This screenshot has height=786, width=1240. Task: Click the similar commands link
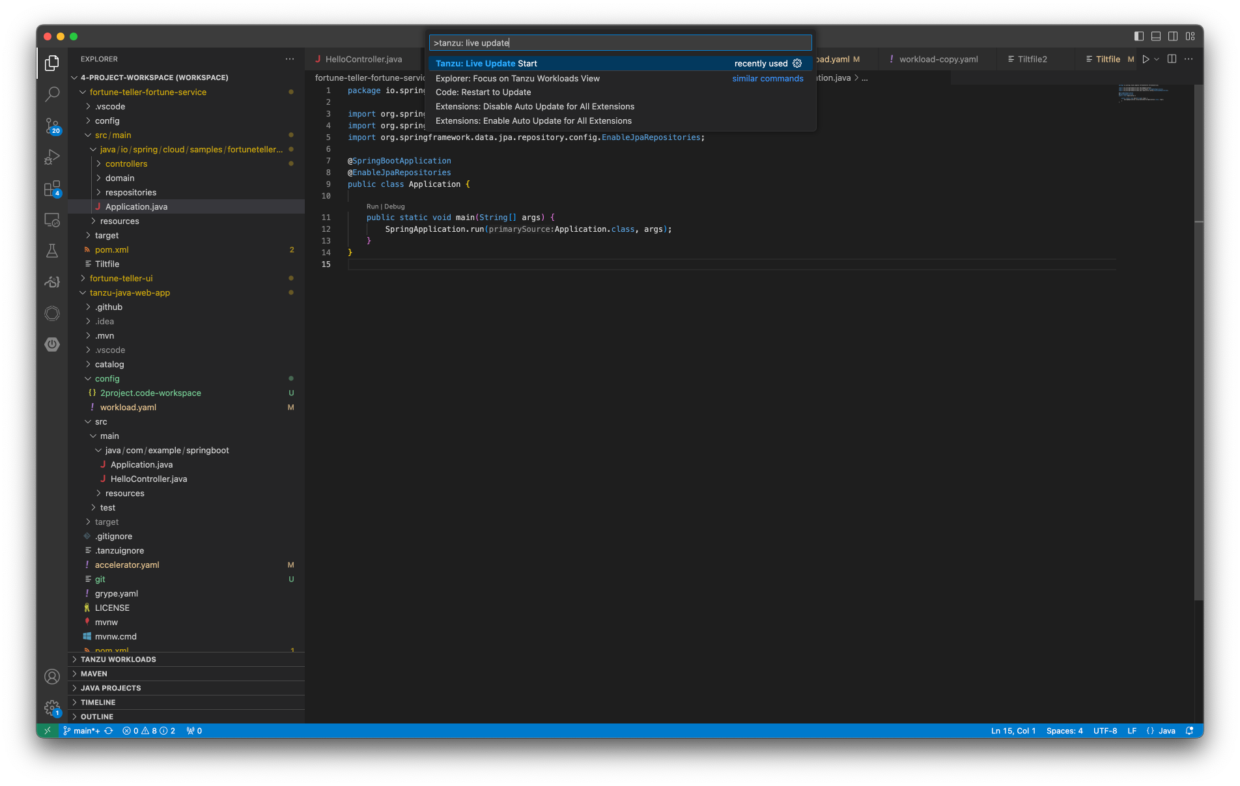pos(767,78)
